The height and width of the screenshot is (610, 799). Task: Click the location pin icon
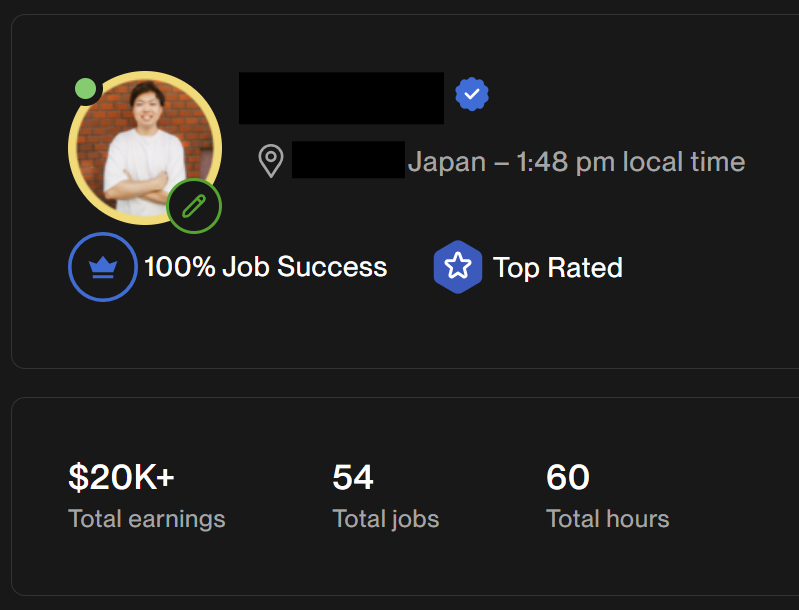[270, 161]
